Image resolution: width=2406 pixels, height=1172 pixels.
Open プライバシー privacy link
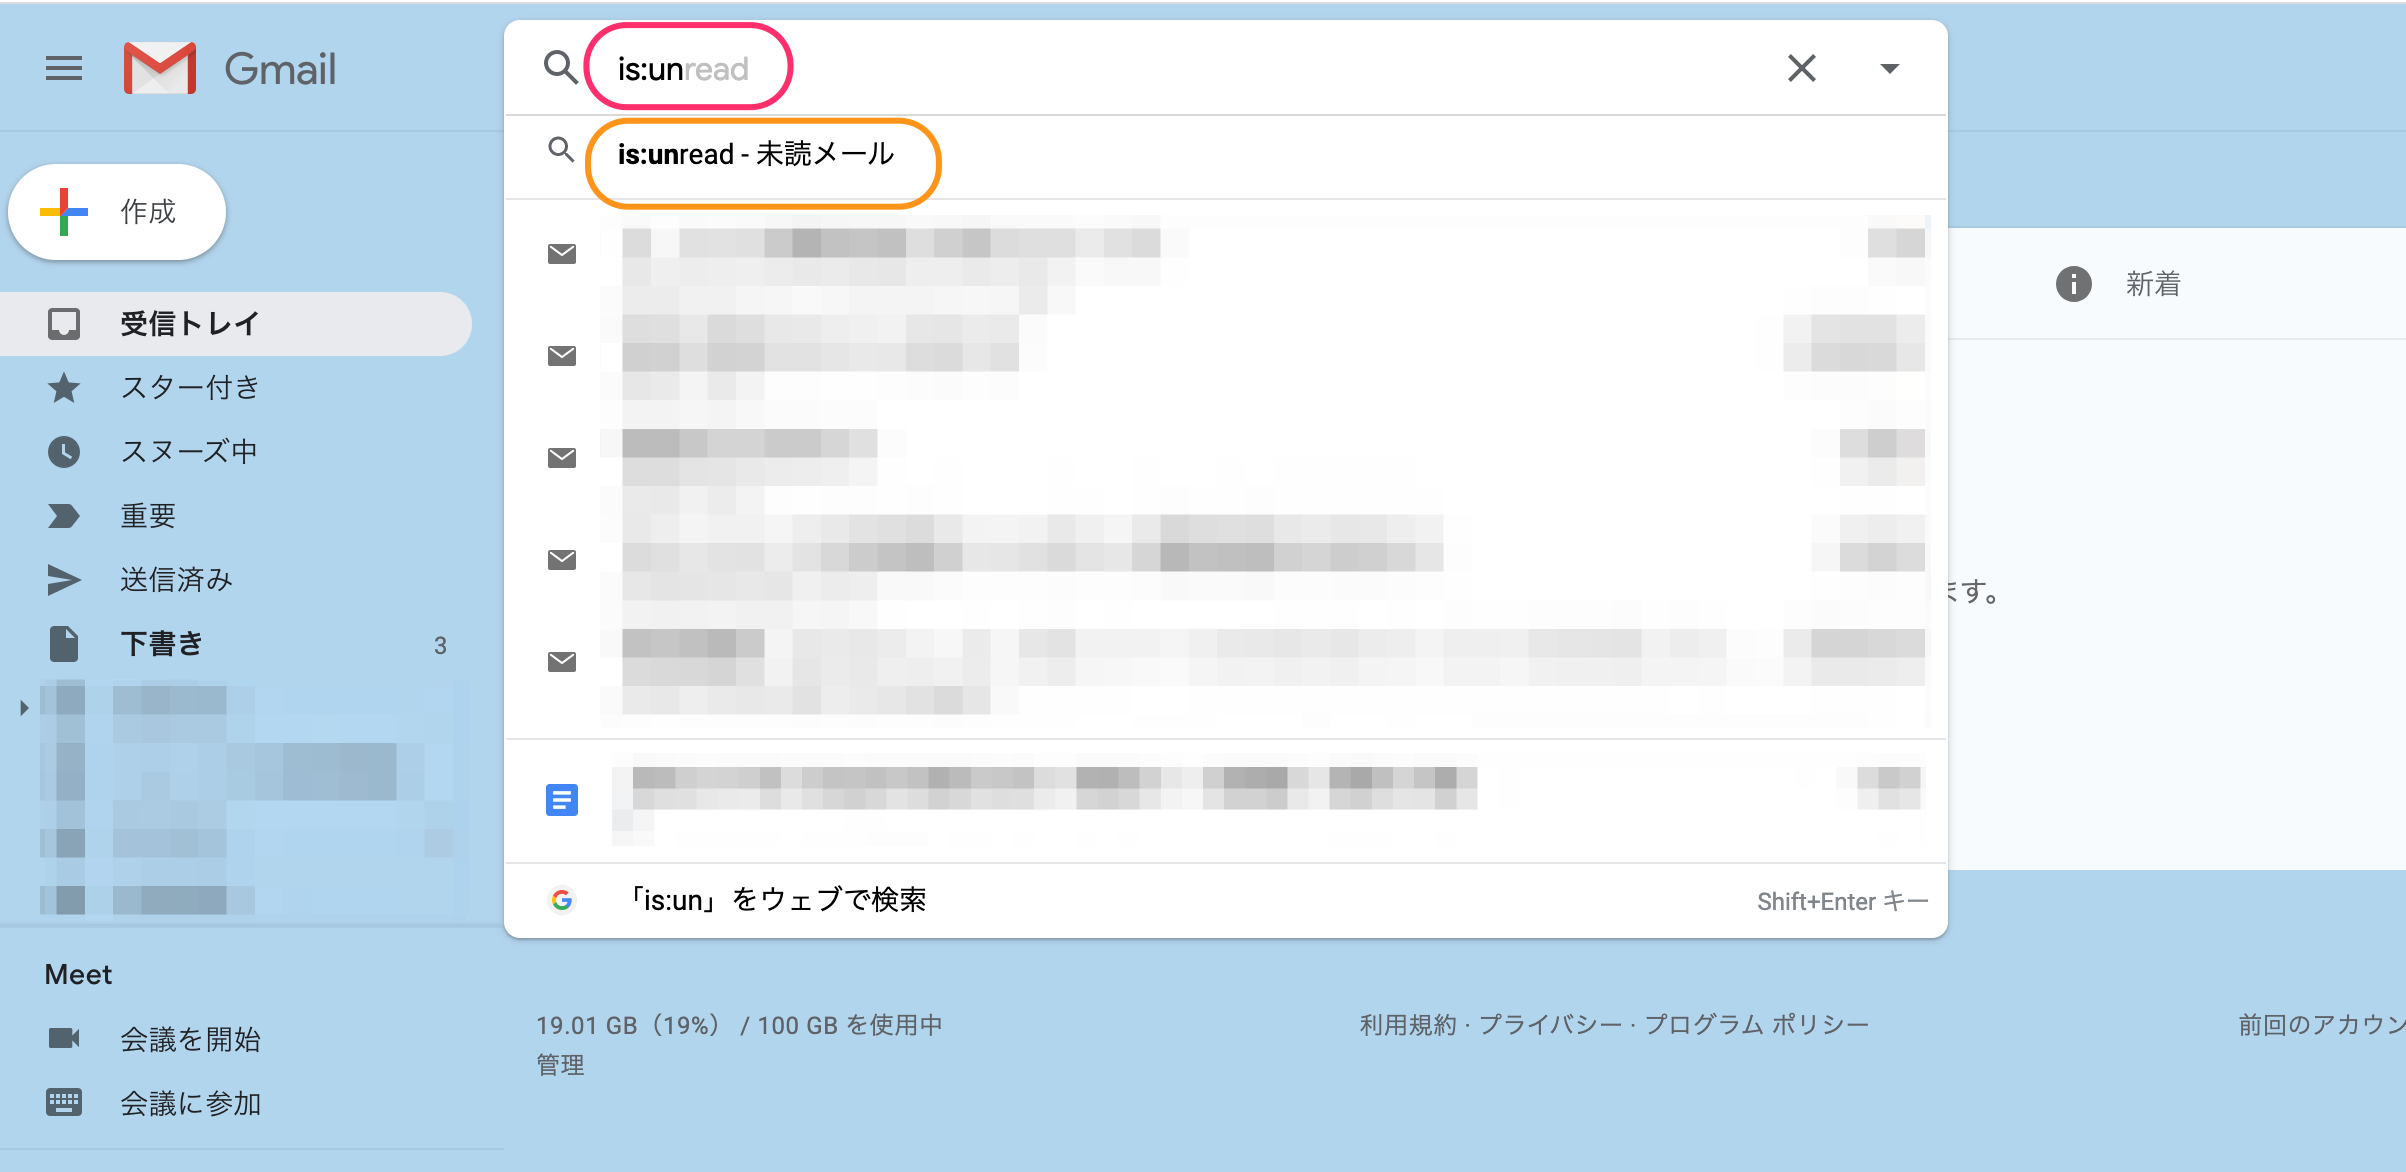pos(1550,1025)
